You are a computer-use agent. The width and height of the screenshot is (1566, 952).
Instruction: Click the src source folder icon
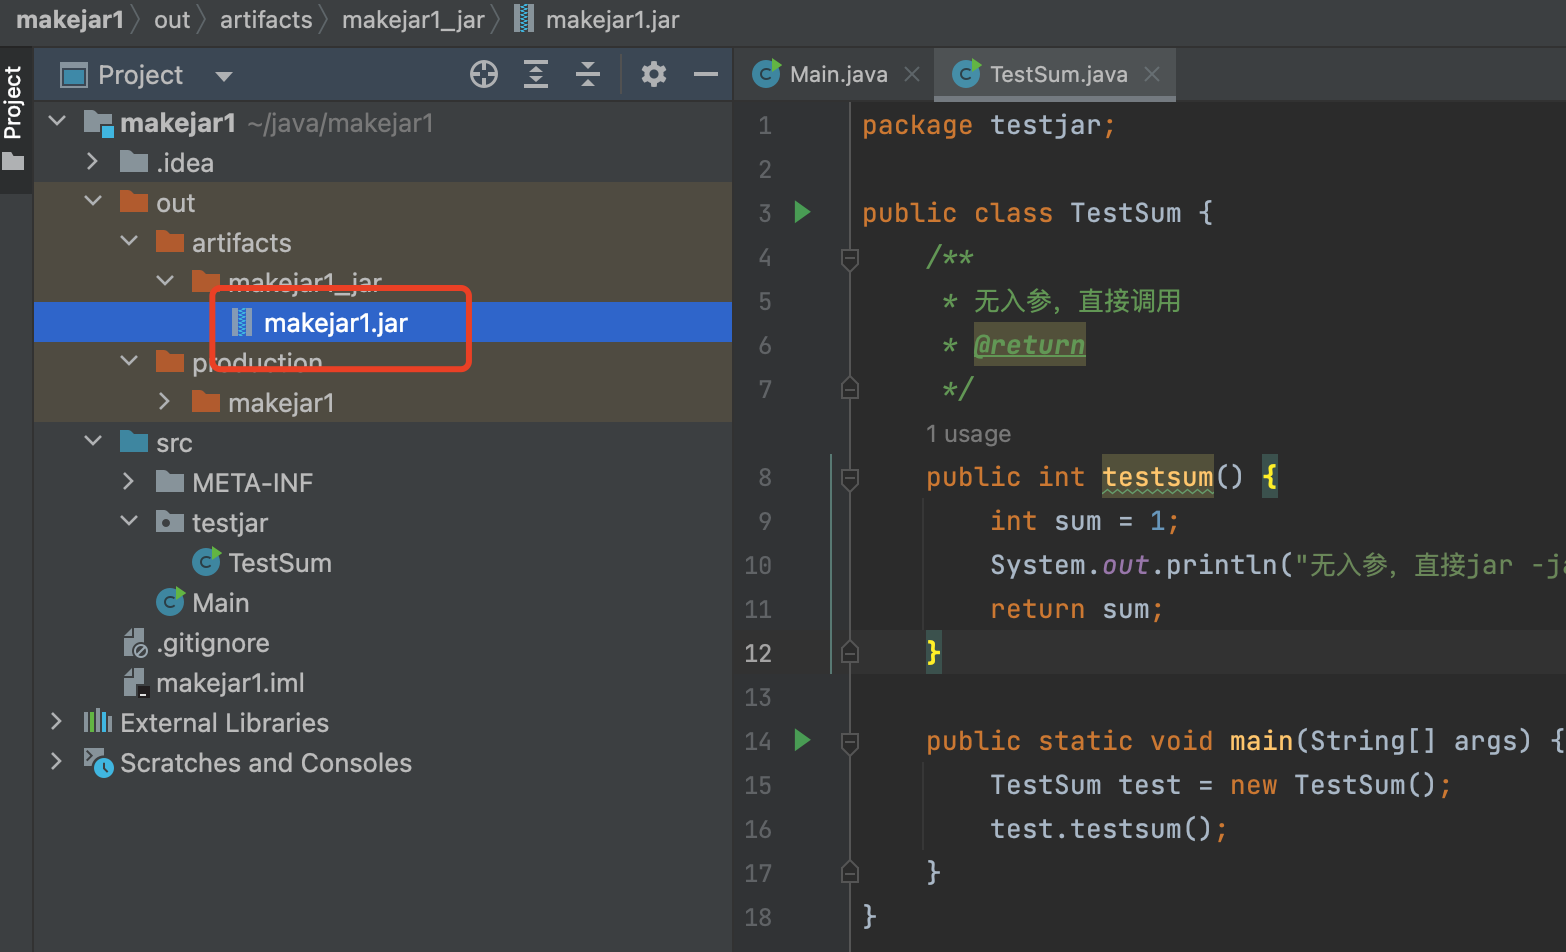pyautogui.click(x=134, y=441)
